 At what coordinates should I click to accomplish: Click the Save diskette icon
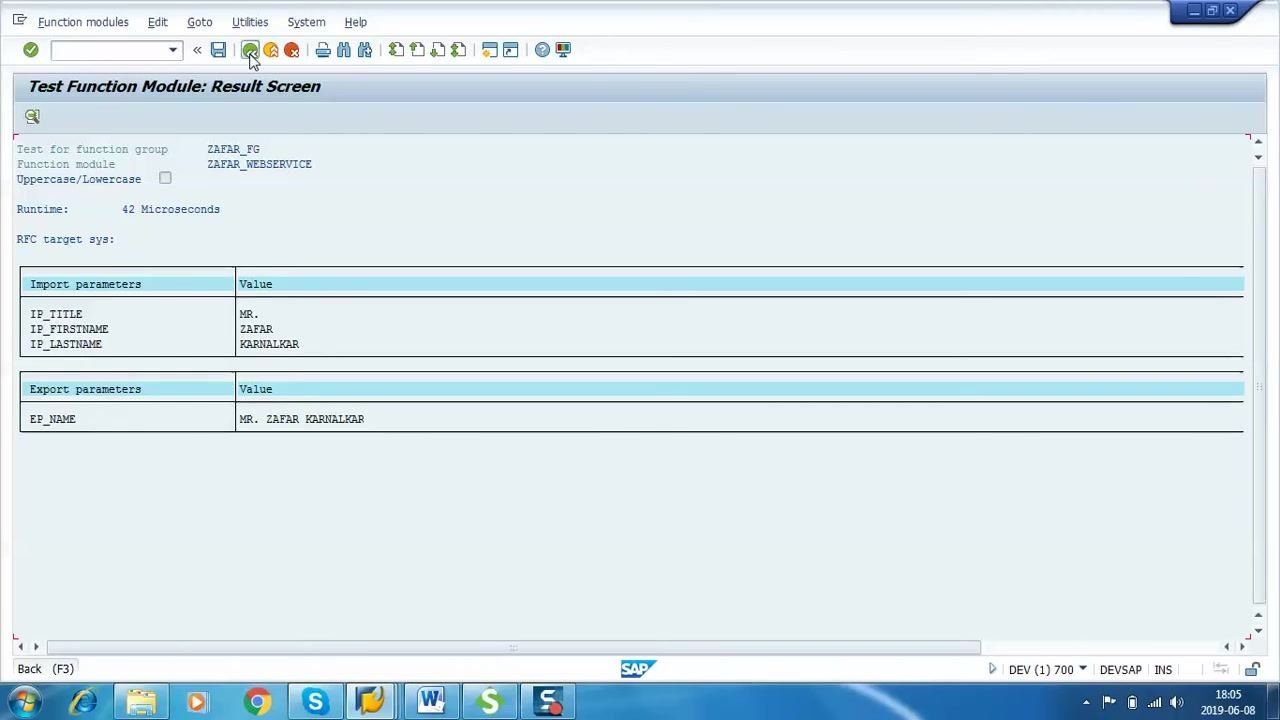click(x=218, y=50)
